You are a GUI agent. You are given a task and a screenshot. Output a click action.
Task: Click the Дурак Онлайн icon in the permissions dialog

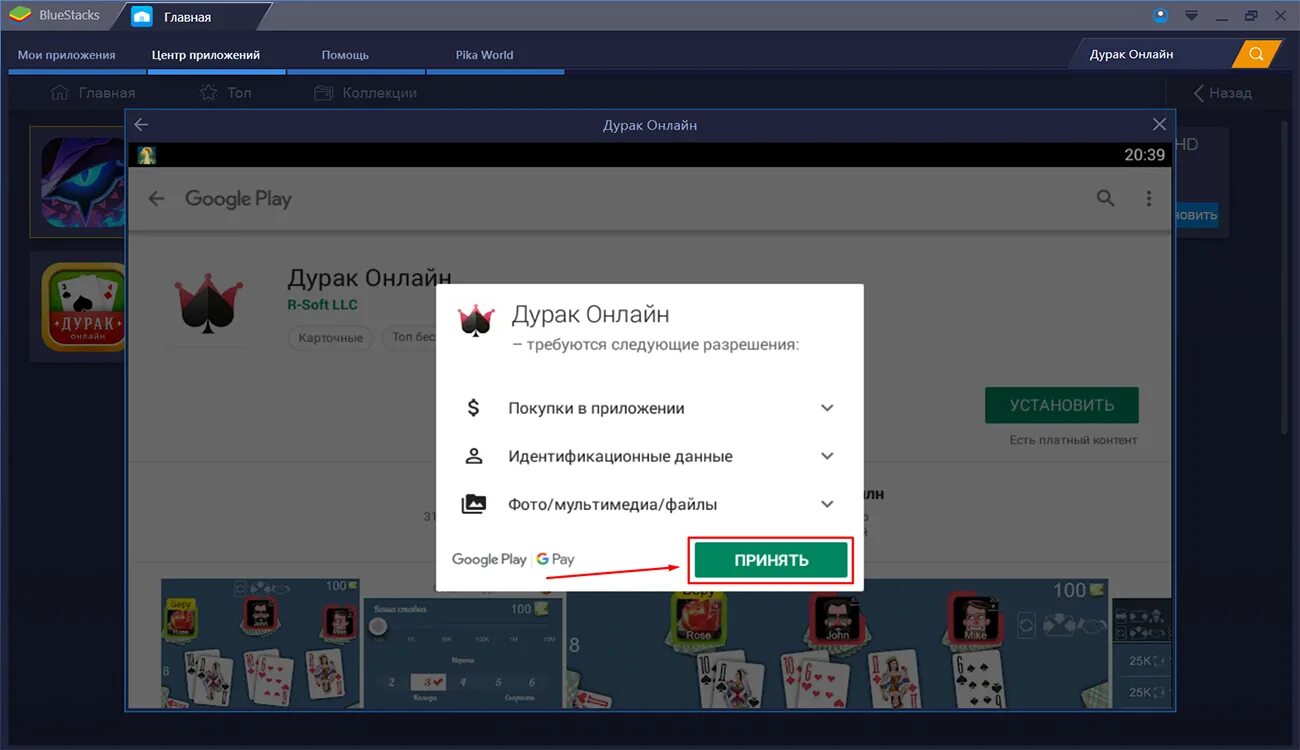click(x=476, y=320)
